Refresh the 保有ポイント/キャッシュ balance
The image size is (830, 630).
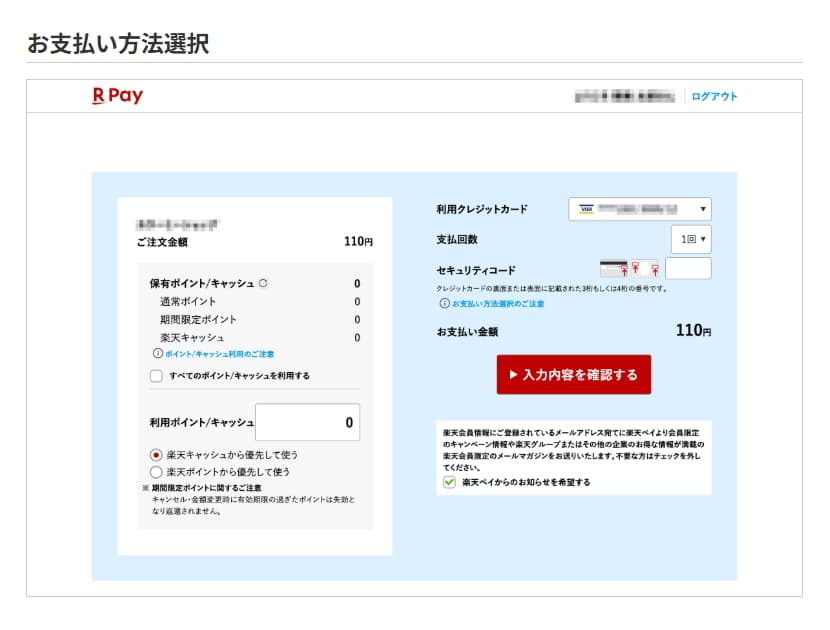(x=264, y=281)
